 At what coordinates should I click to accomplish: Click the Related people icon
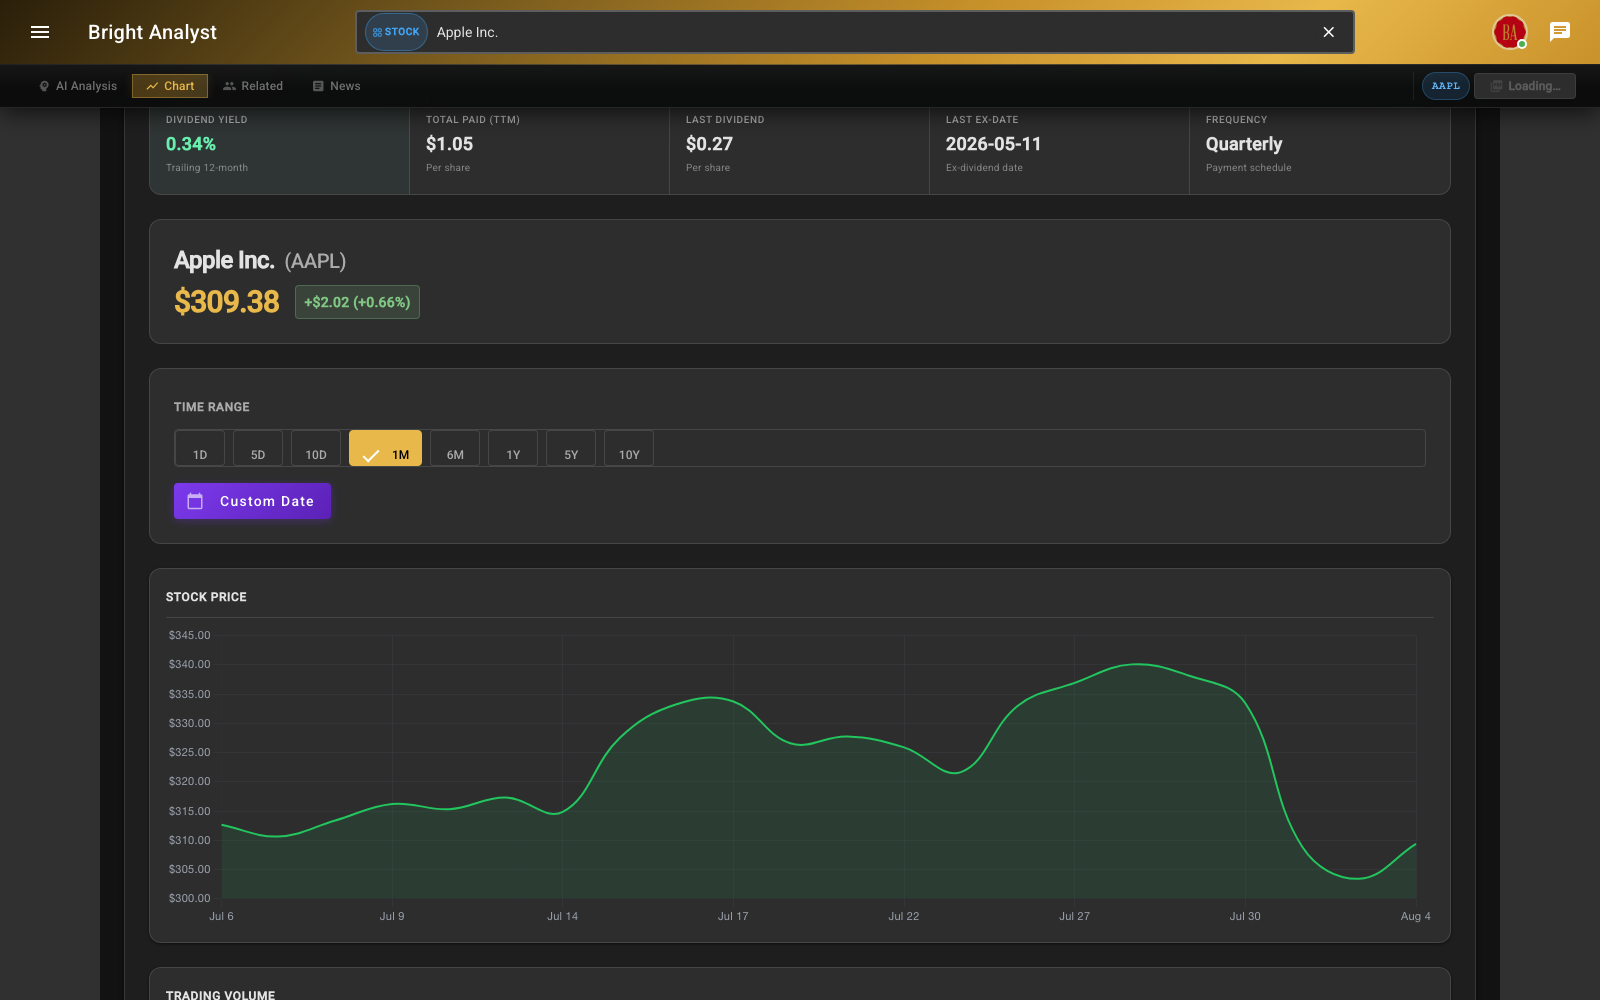[229, 86]
